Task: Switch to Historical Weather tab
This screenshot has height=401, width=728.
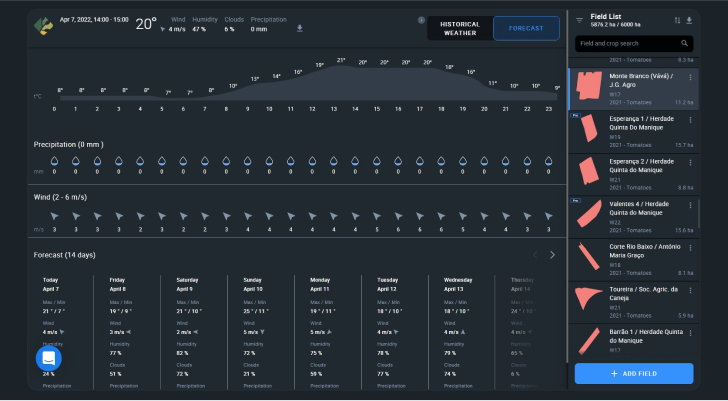Action: pos(460,28)
